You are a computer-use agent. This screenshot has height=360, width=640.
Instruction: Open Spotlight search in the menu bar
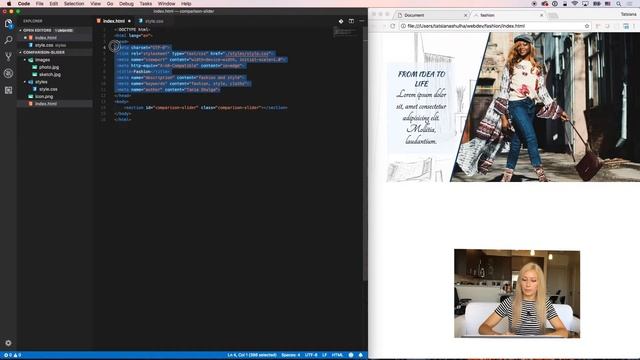coord(619,4)
